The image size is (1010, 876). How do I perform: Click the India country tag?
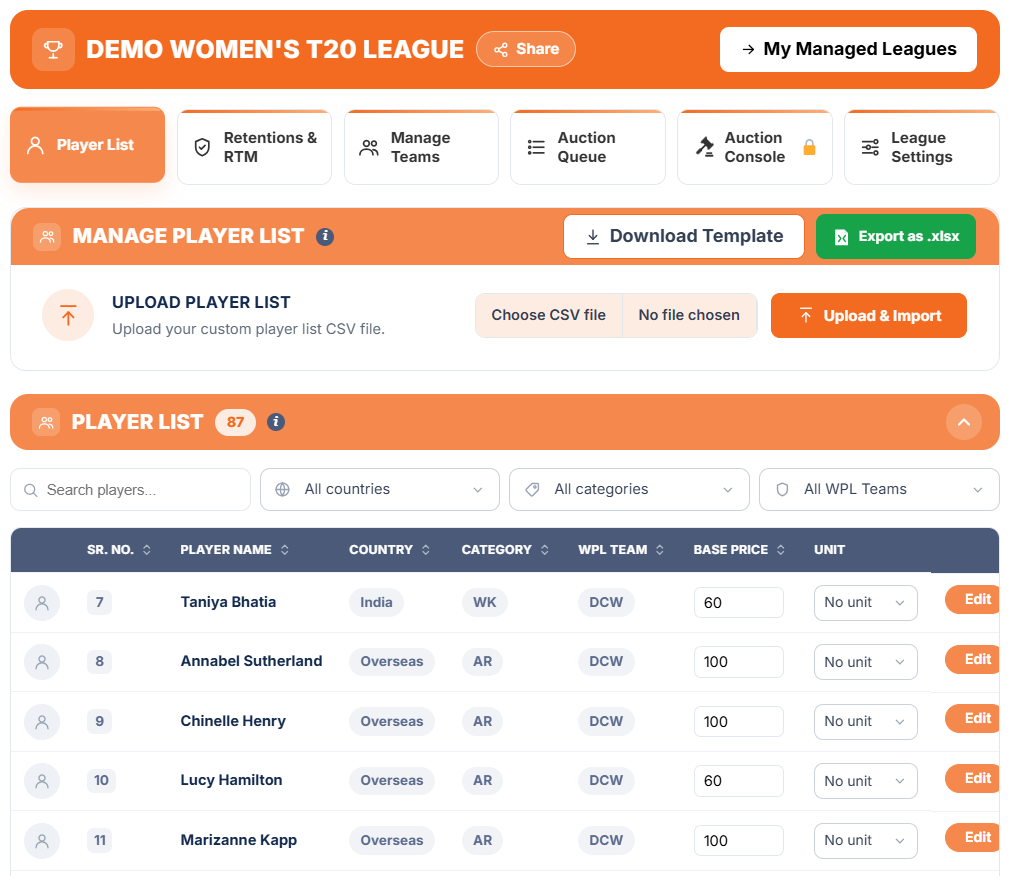[376, 602]
